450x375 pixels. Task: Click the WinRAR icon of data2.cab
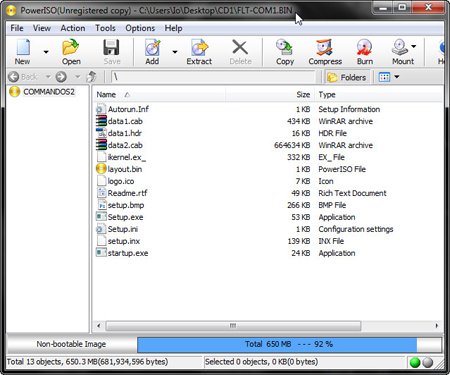pos(101,145)
